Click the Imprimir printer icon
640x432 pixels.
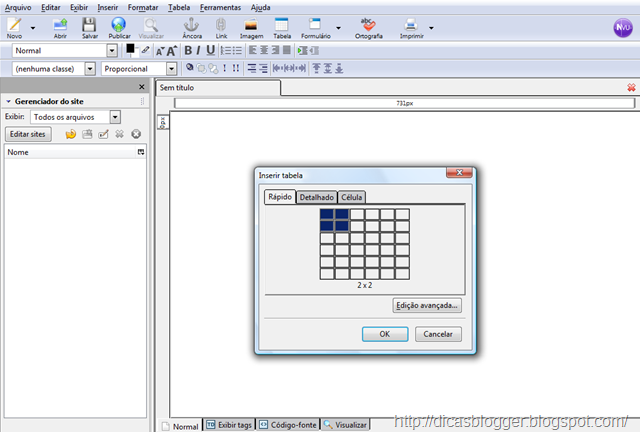coord(411,28)
